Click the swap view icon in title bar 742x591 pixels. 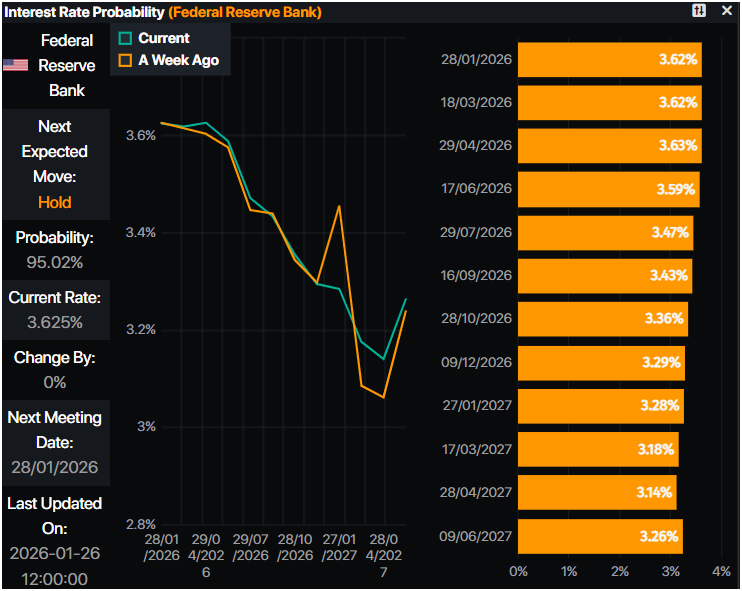pos(698,10)
